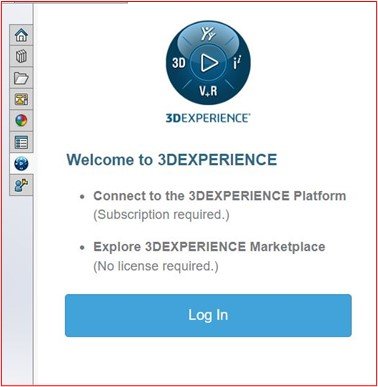Open the File Explorer folder tab

tap(21, 78)
